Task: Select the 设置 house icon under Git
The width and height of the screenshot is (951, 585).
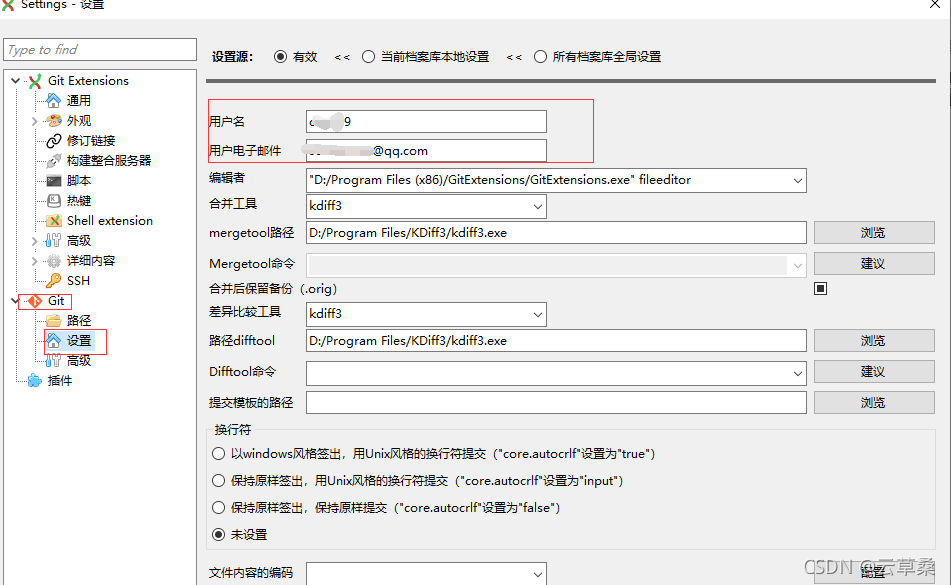Action: [x=54, y=341]
